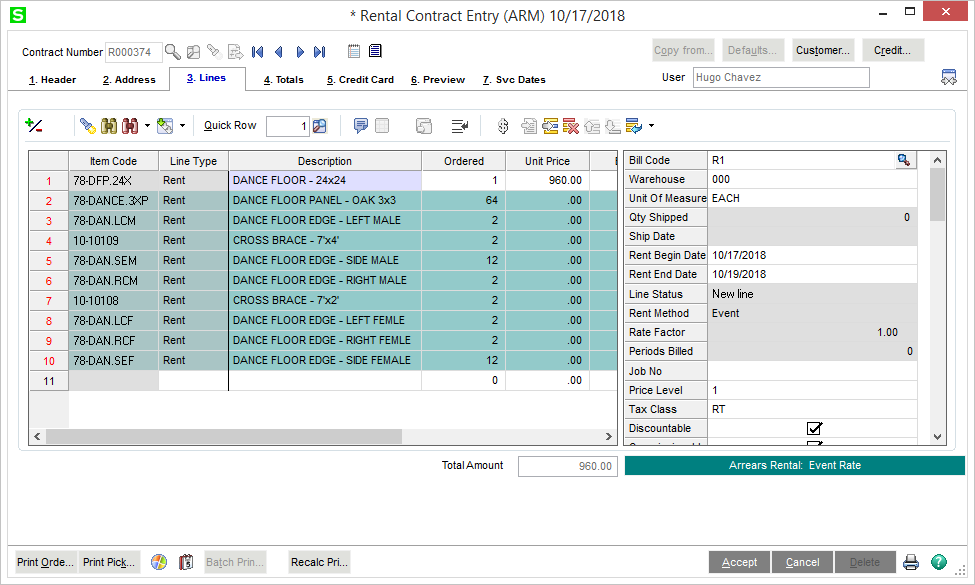Expand dropdown arrow at end of lines toolbar

point(652,126)
